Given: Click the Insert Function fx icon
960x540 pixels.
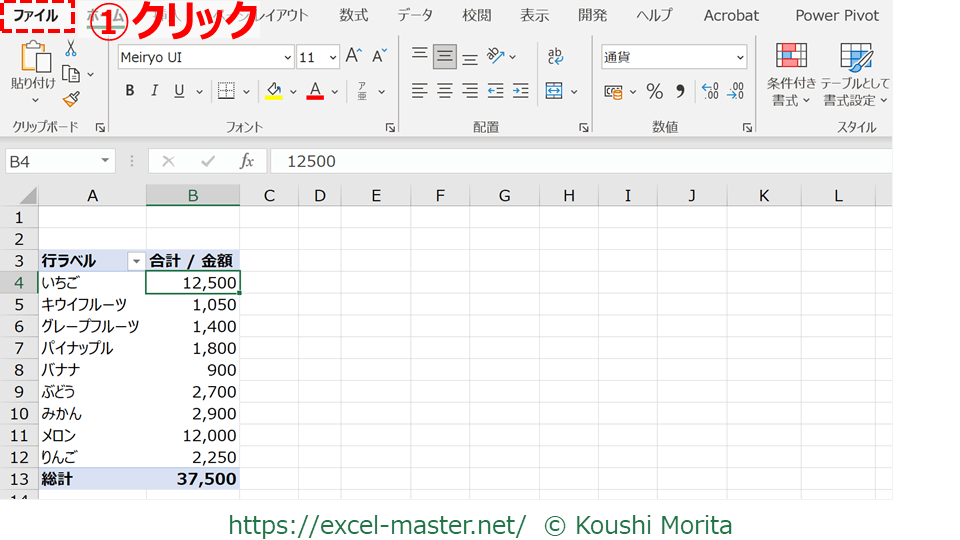Looking at the screenshot, I should [x=246, y=161].
